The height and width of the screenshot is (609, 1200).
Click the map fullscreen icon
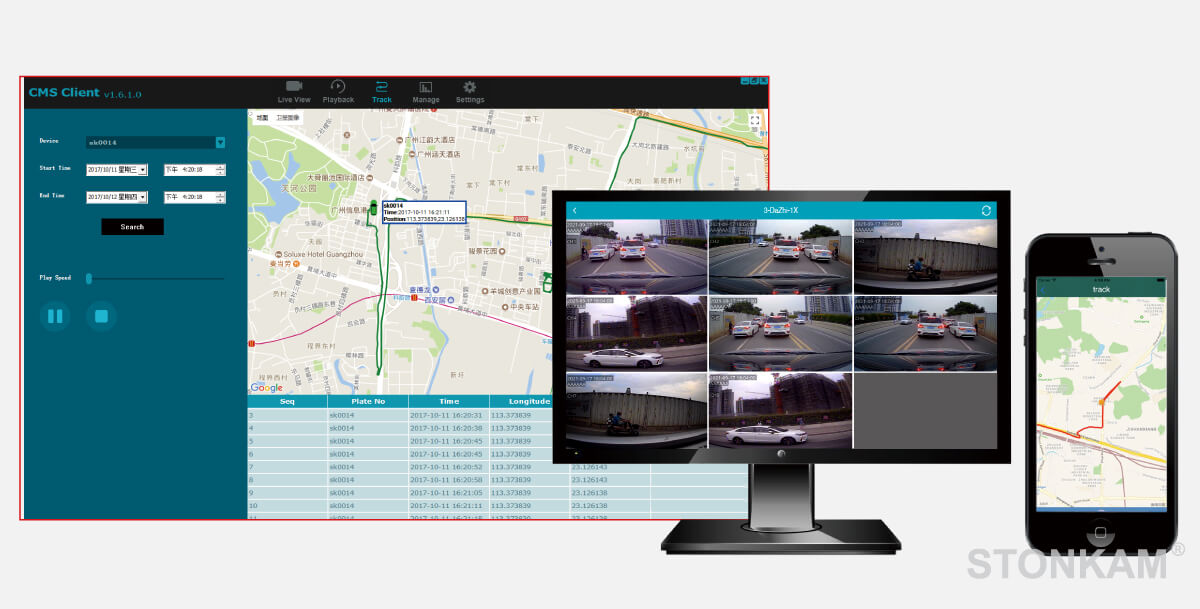tap(755, 120)
